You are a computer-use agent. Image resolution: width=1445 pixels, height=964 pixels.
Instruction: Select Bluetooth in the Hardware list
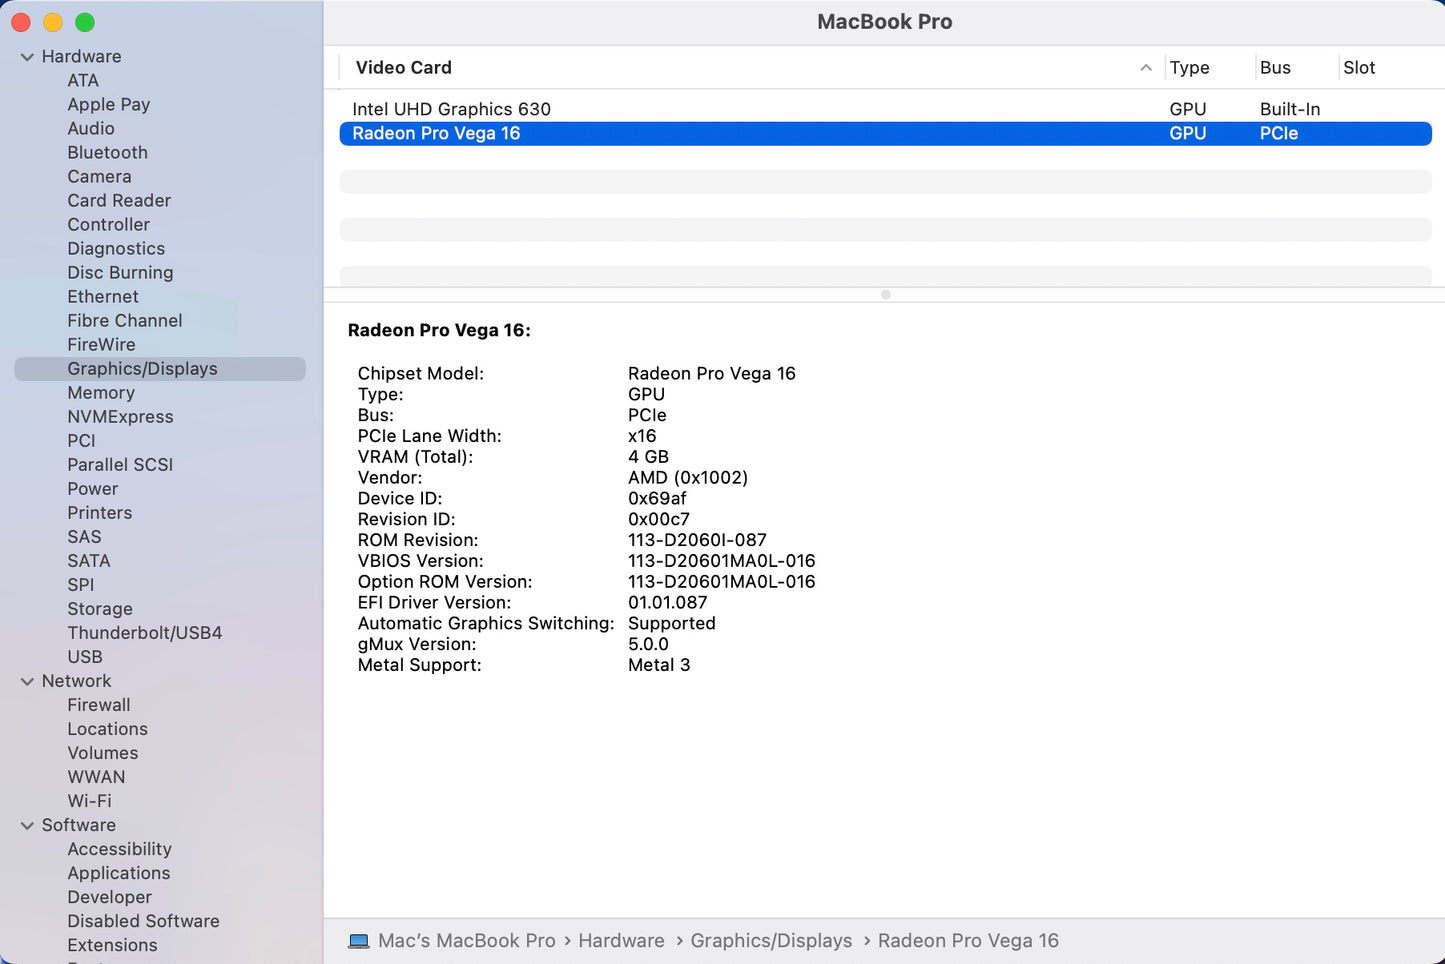pos(107,153)
